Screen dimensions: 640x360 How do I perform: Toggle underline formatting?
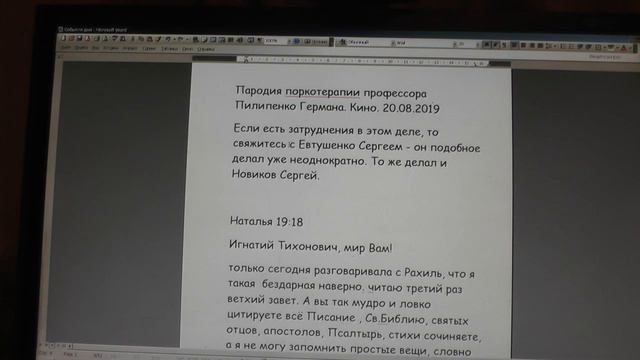pos(504,44)
